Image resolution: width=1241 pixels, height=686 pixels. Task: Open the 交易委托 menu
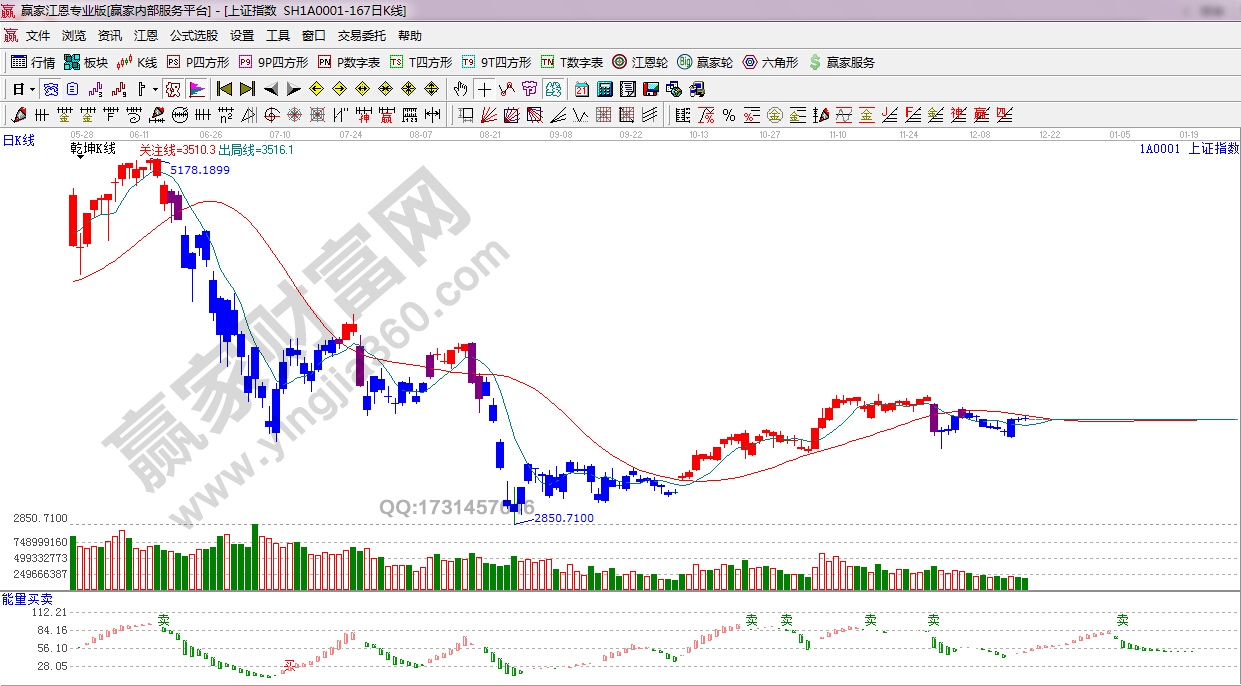pos(361,35)
